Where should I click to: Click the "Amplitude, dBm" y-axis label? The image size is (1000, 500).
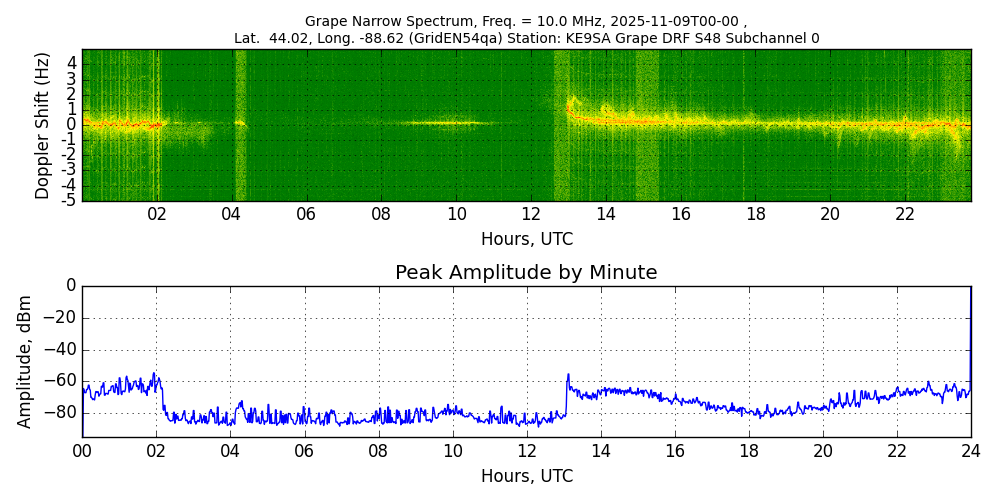(25, 361)
